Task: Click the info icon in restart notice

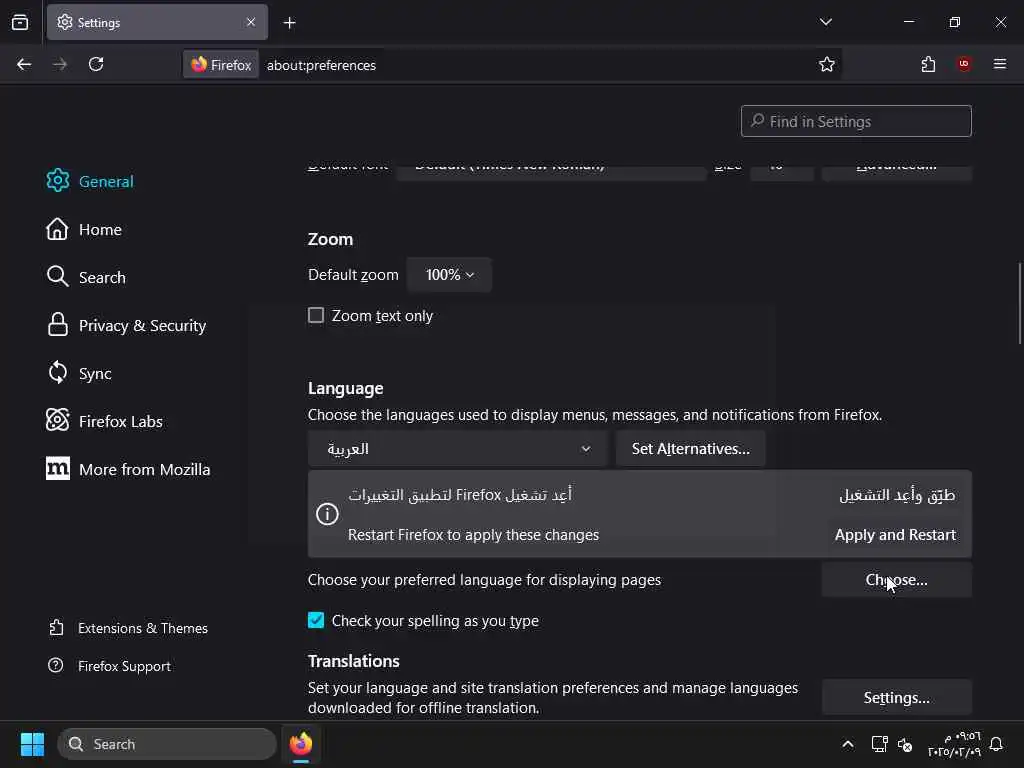Action: [327, 514]
